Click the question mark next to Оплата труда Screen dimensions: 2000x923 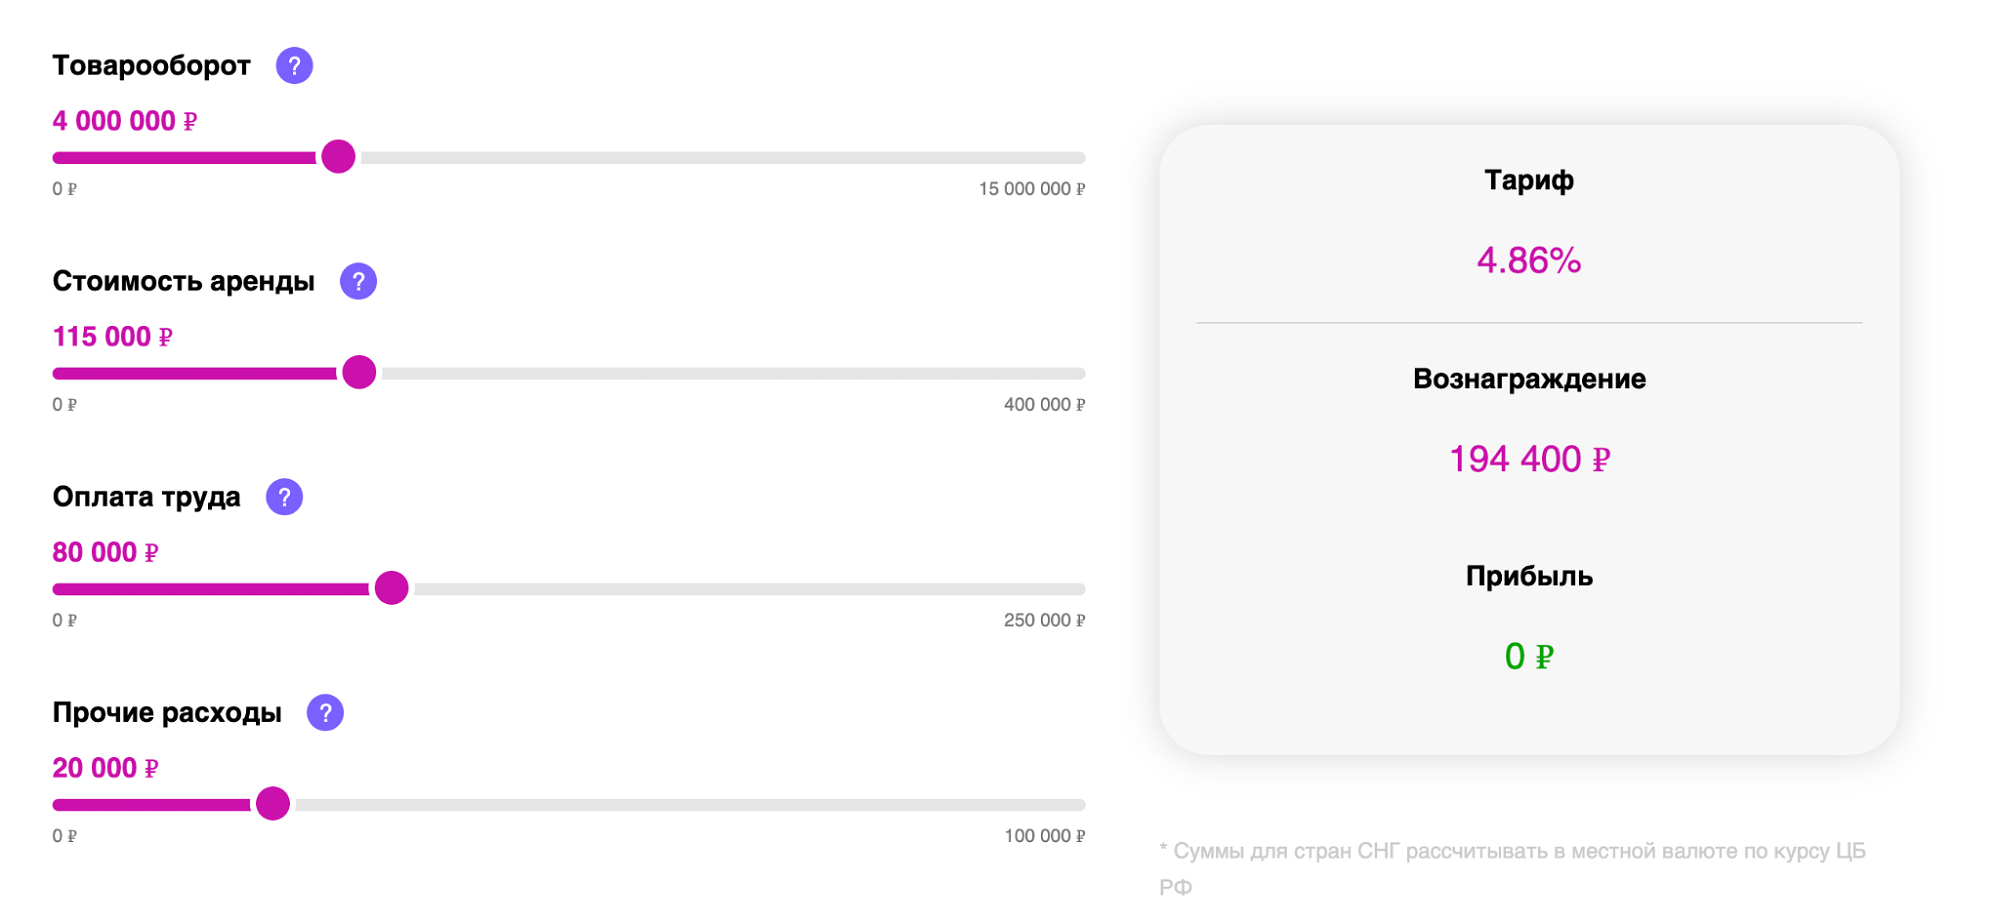coord(284,497)
